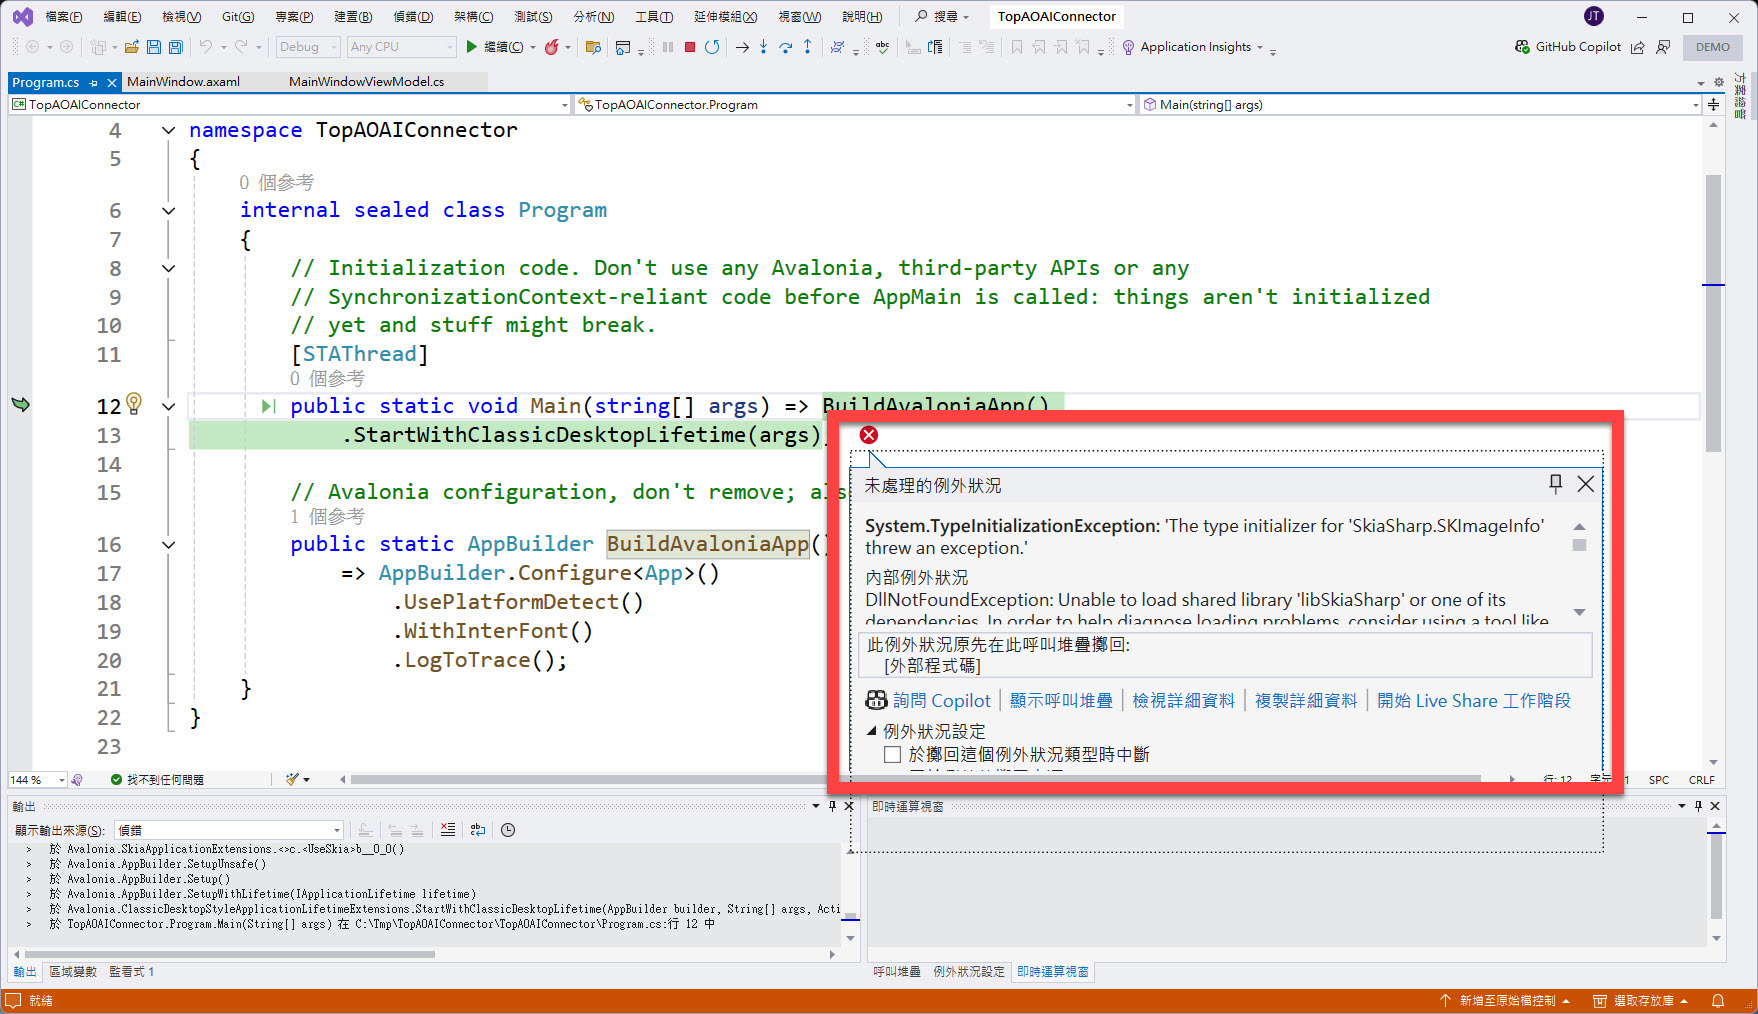Viewport: 1758px width, 1014px height.
Task: Collapse the class Program code block
Action: [x=168, y=210]
